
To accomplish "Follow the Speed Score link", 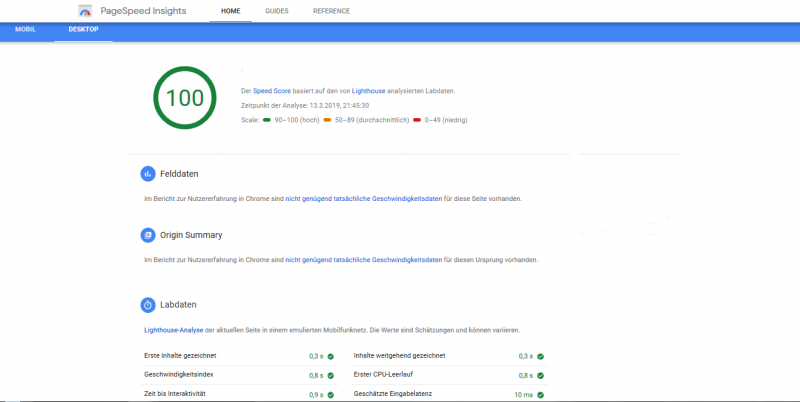I will [273, 91].
